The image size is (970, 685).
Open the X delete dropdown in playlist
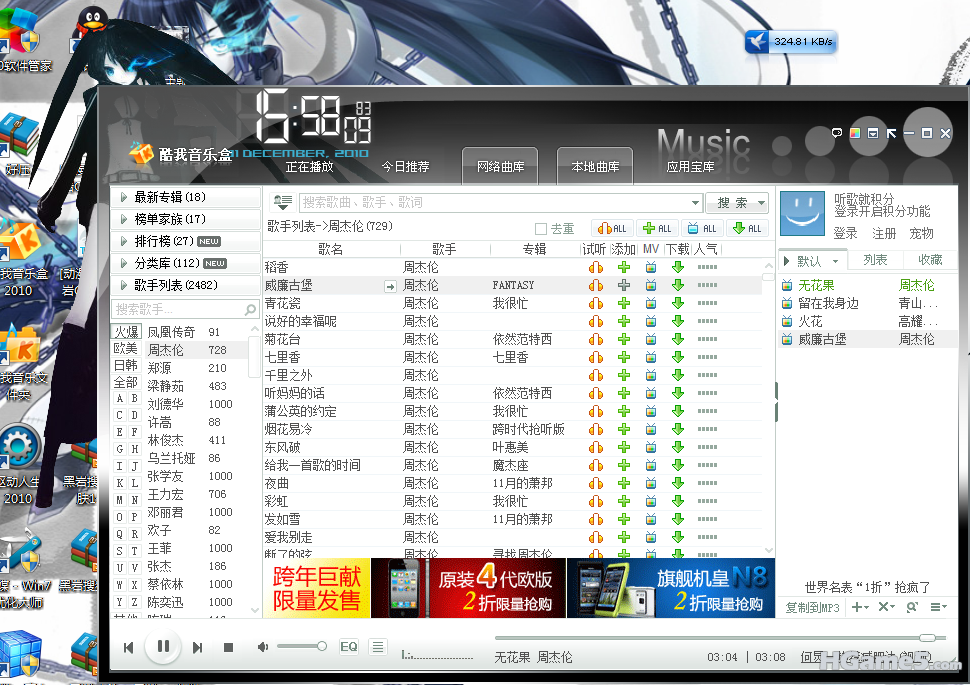click(886, 607)
